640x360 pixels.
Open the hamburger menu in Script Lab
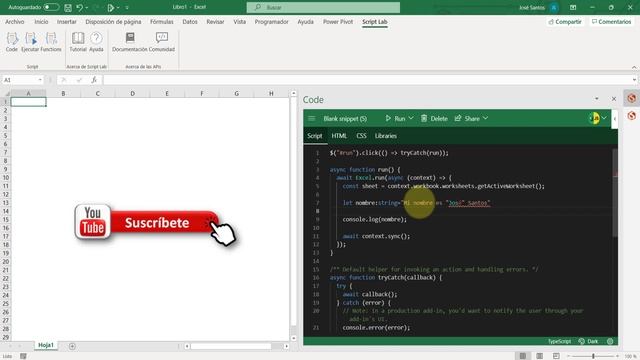[312, 118]
